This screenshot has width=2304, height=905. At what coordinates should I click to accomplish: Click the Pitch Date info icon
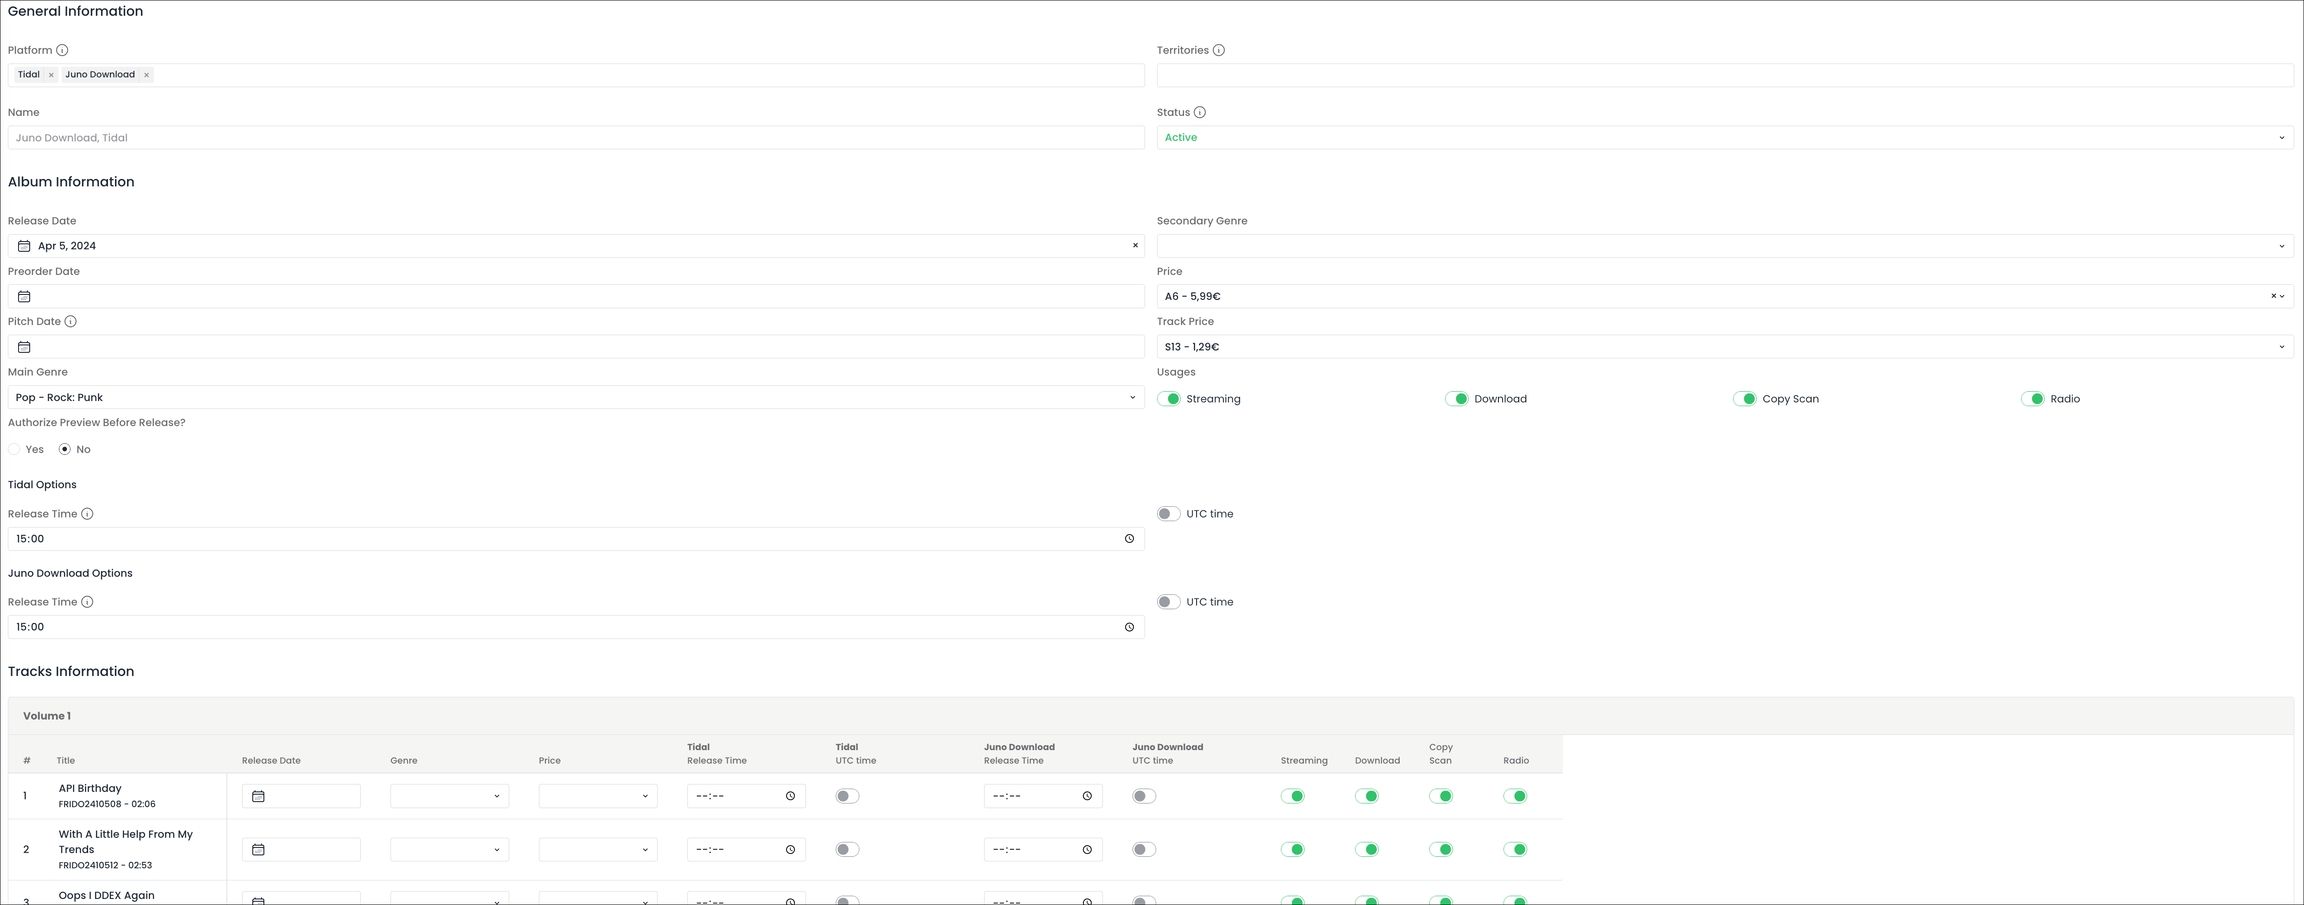[x=70, y=321]
